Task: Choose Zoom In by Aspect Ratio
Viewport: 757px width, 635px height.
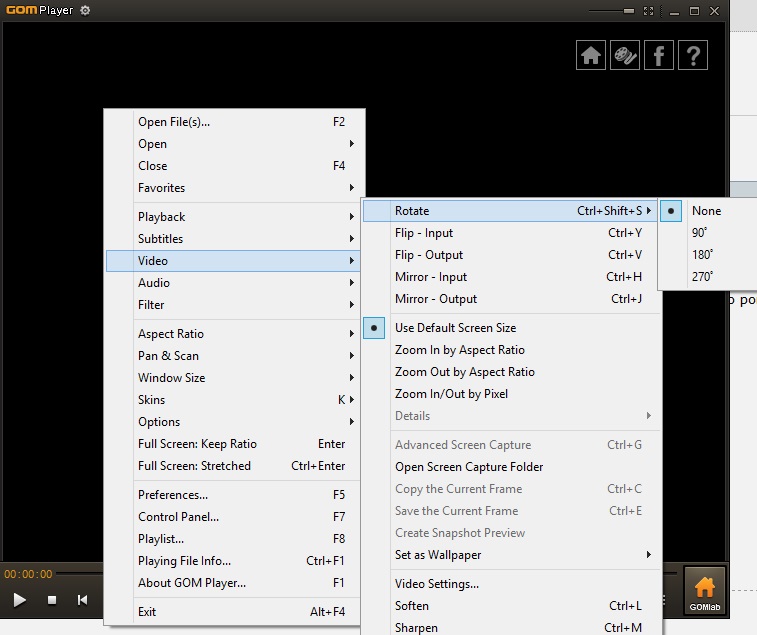Action: pos(511,350)
